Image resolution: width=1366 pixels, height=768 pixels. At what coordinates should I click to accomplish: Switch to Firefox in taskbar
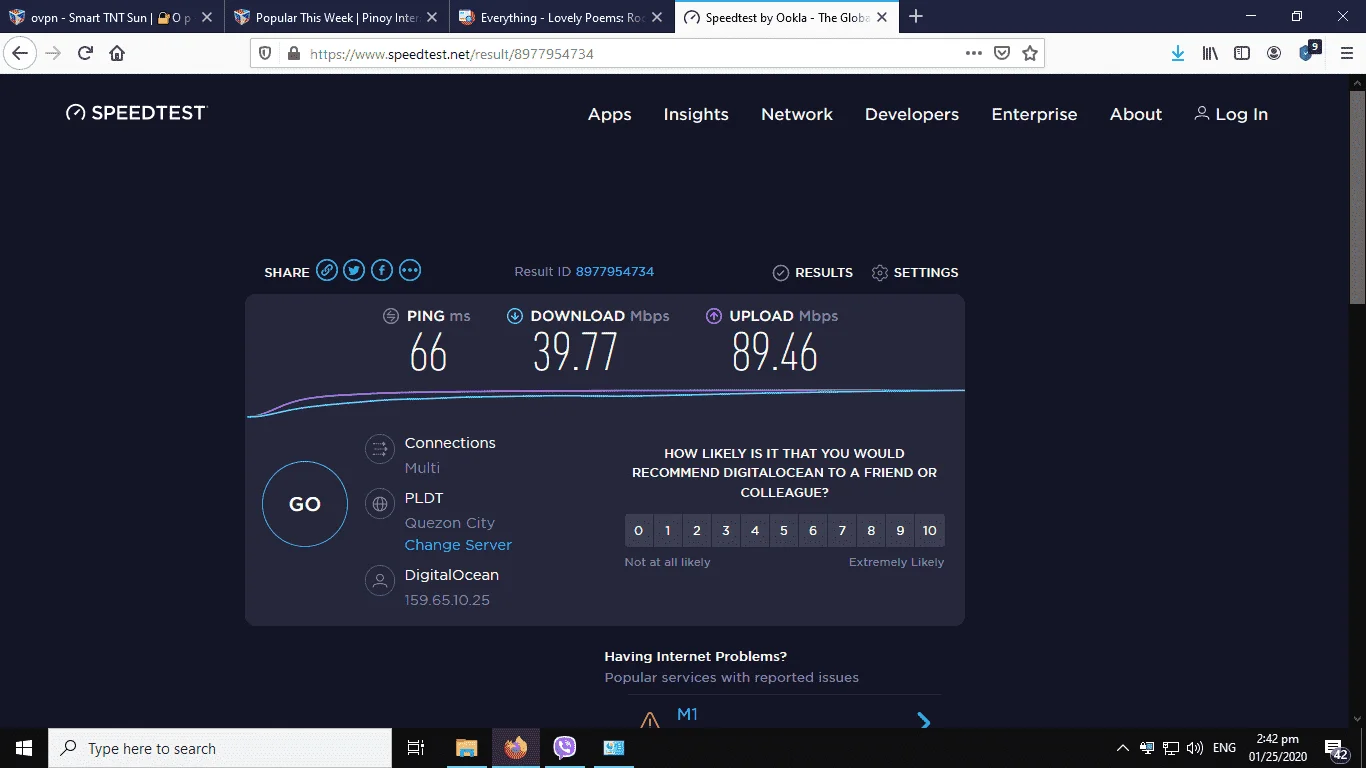[516, 748]
